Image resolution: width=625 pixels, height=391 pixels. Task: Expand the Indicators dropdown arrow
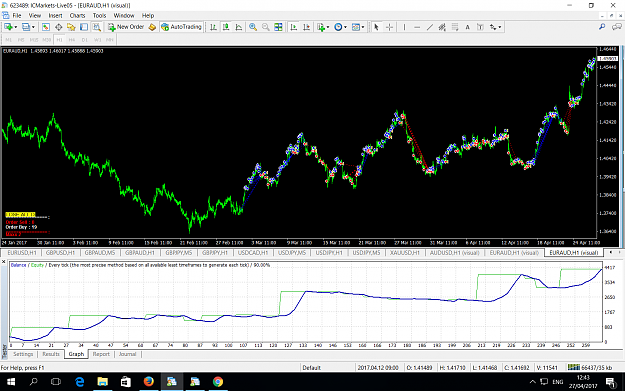click(328, 27)
